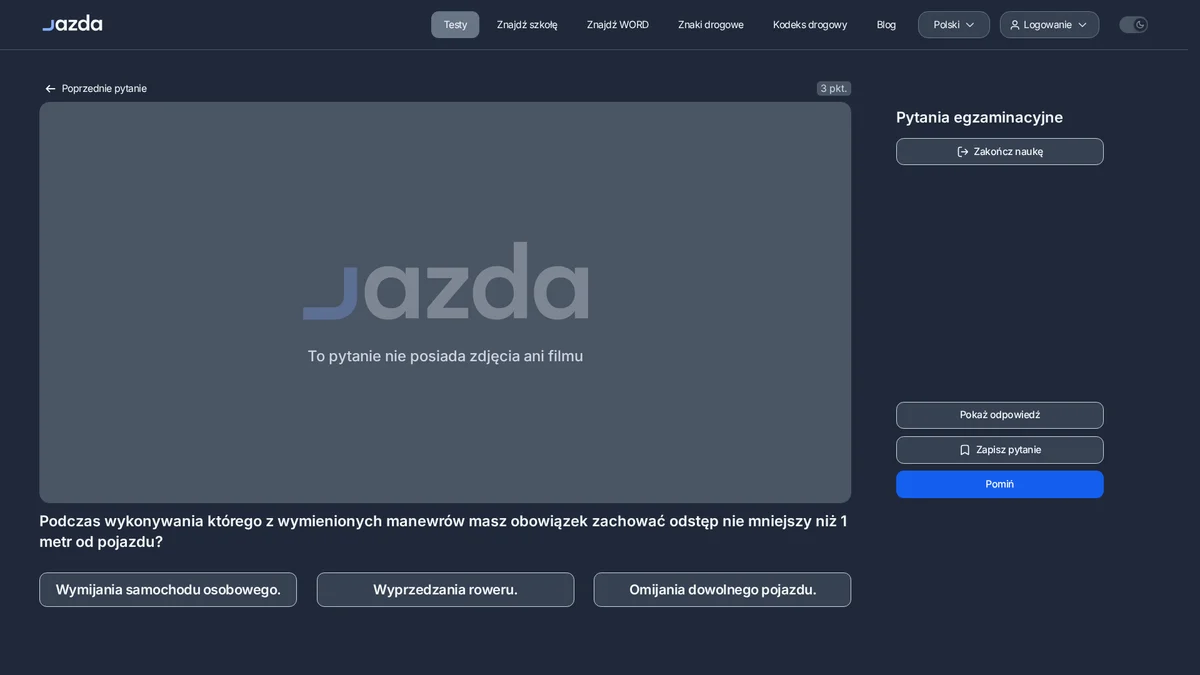
Task: Expand the Logowanie dropdown chevron
Action: pyautogui.click(x=1082, y=25)
